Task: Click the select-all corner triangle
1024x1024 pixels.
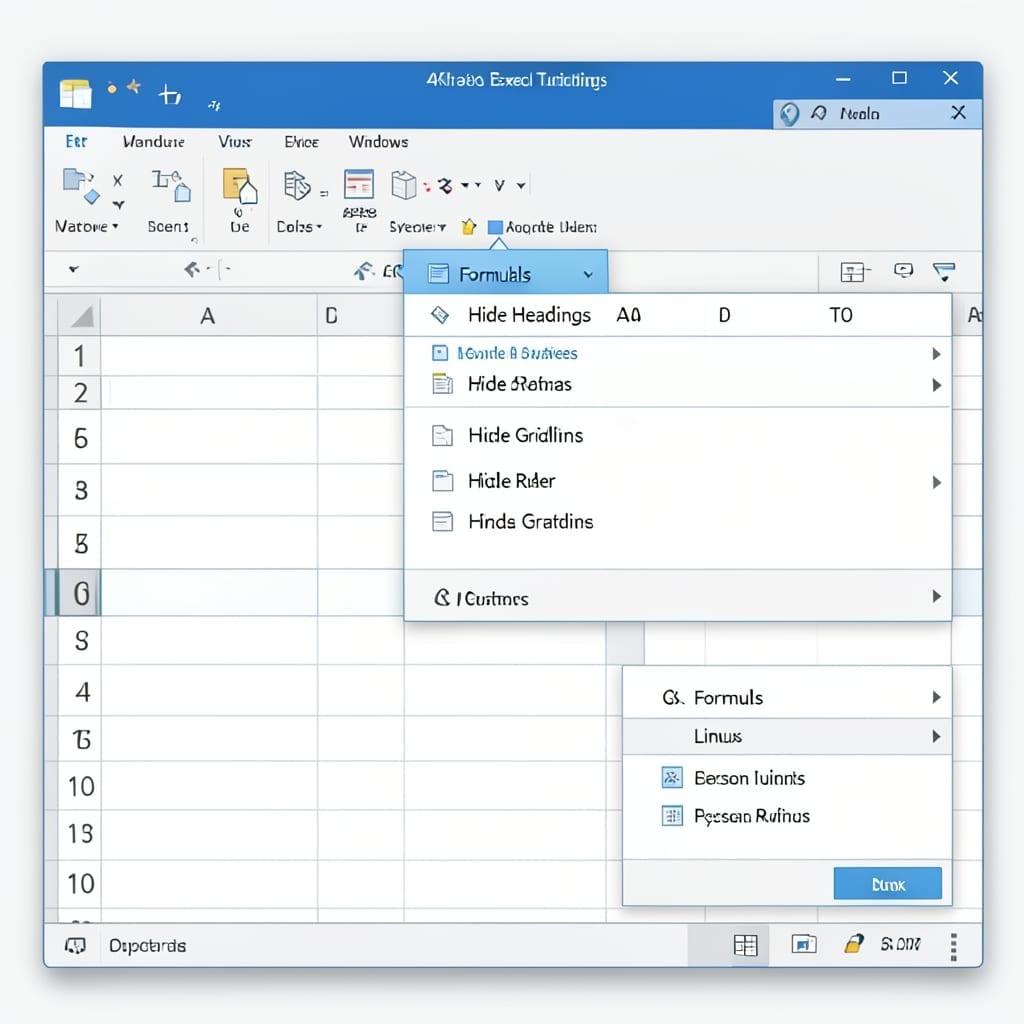Action: (x=82, y=317)
